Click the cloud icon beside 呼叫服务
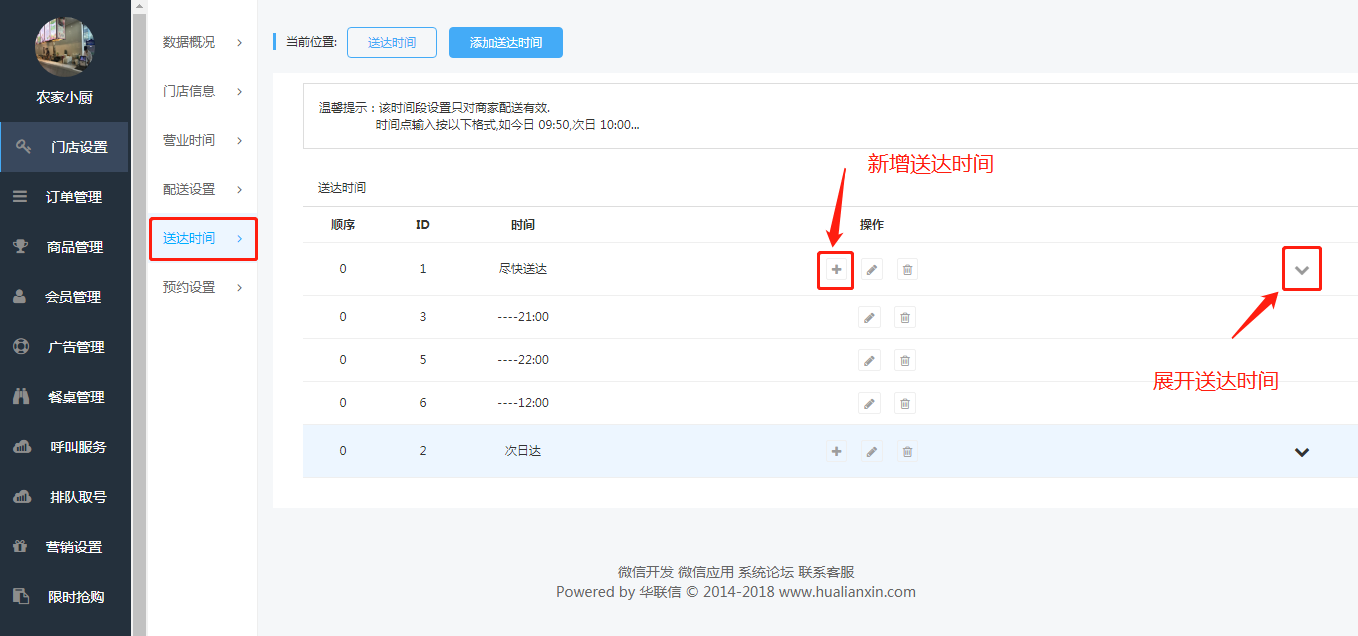The width and height of the screenshot is (1358, 636). pyautogui.click(x=21, y=447)
